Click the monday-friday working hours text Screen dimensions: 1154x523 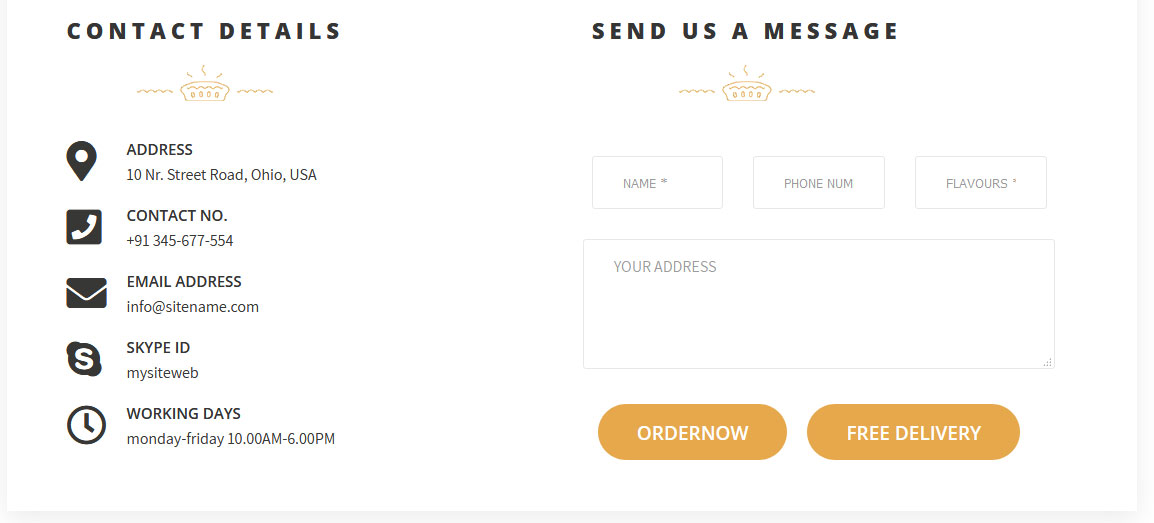(230, 439)
